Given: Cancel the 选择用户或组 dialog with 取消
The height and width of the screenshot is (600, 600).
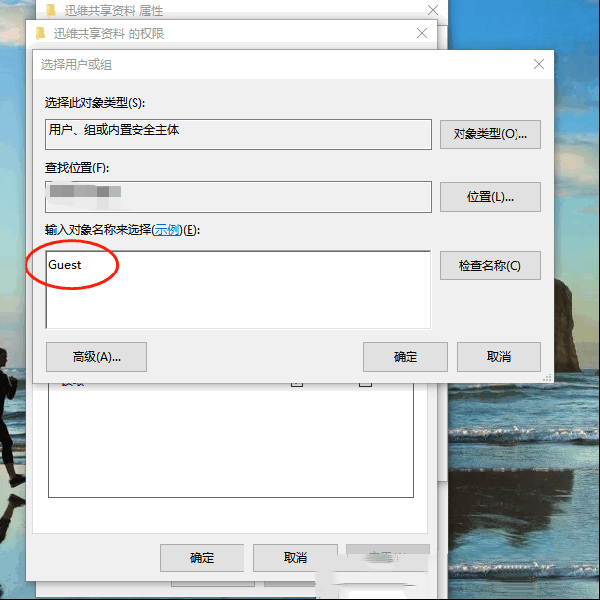Looking at the screenshot, I should [x=499, y=357].
